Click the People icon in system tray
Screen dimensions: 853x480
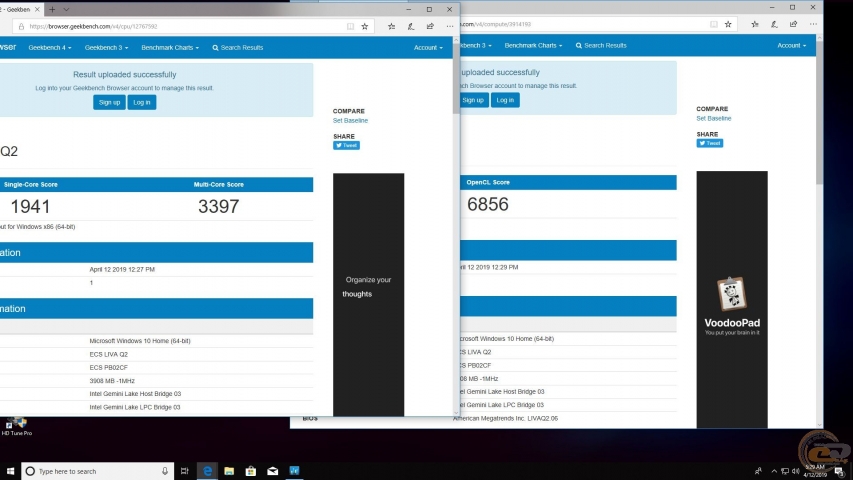(x=758, y=471)
